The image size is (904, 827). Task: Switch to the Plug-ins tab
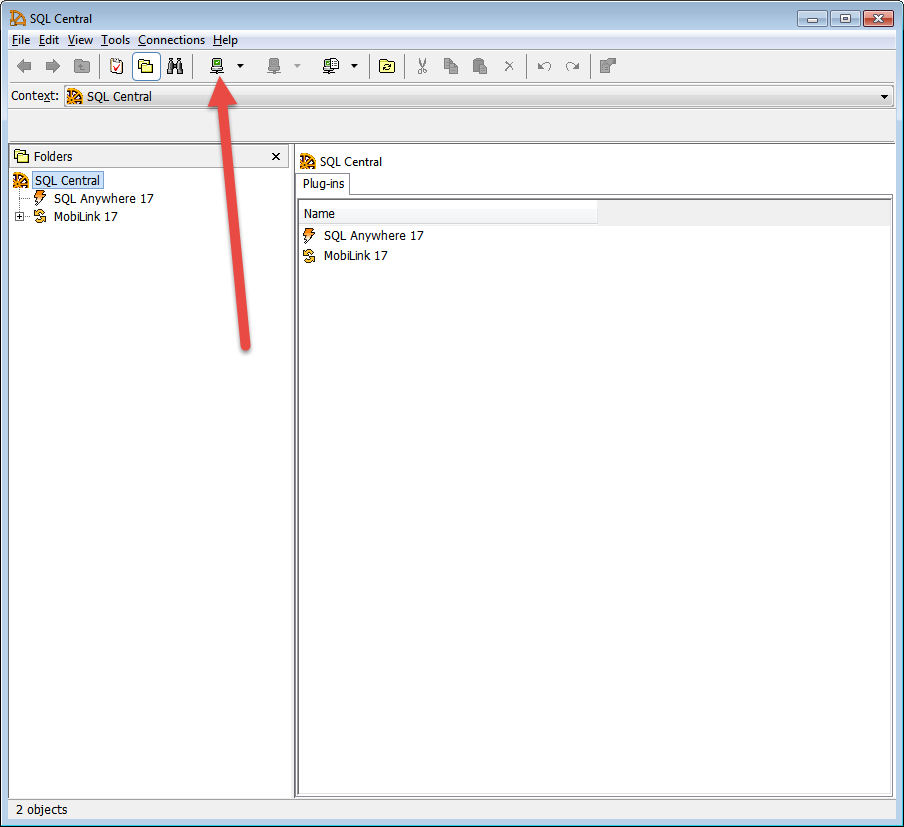pos(323,184)
